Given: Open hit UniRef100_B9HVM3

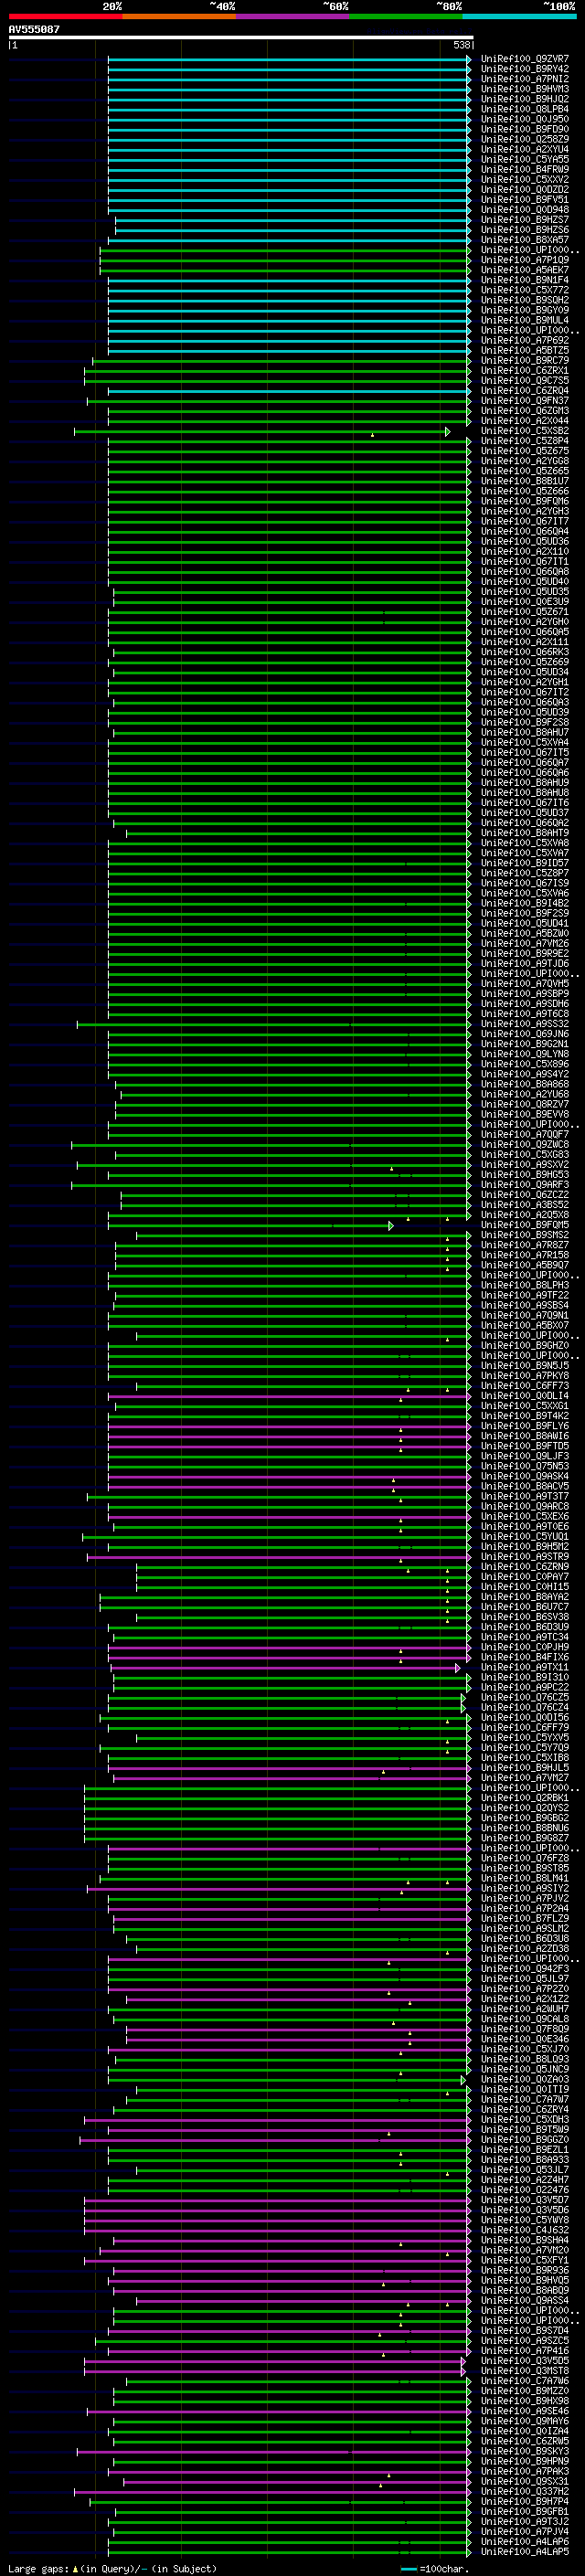Looking at the screenshot, I should tap(525, 89).
